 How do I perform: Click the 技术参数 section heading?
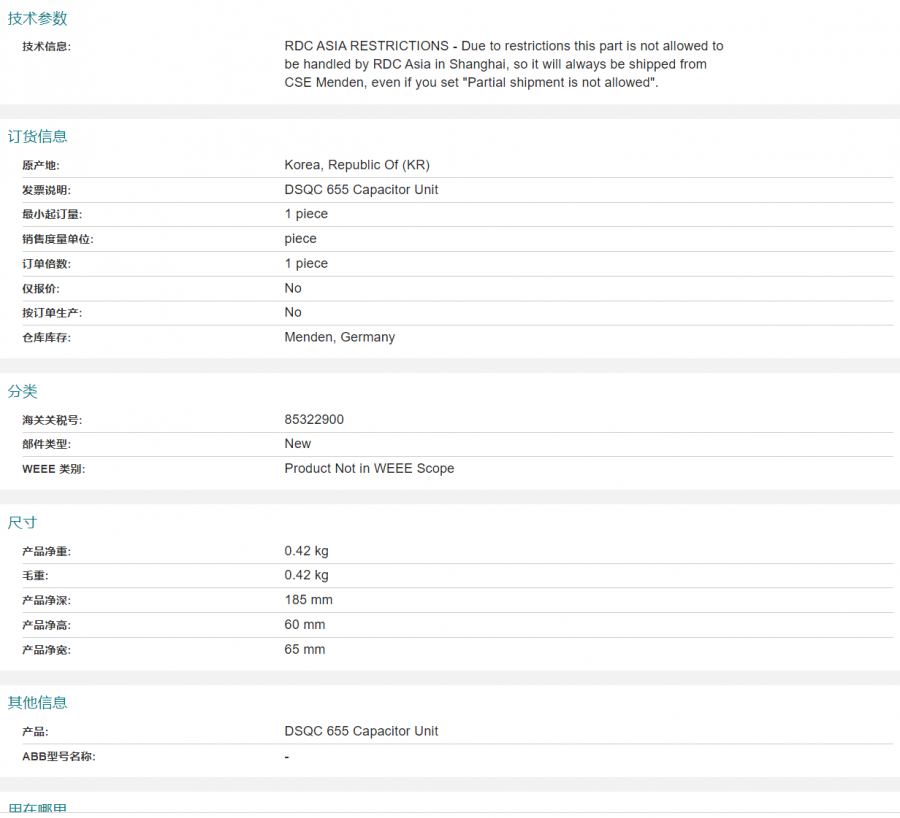tap(37, 18)
